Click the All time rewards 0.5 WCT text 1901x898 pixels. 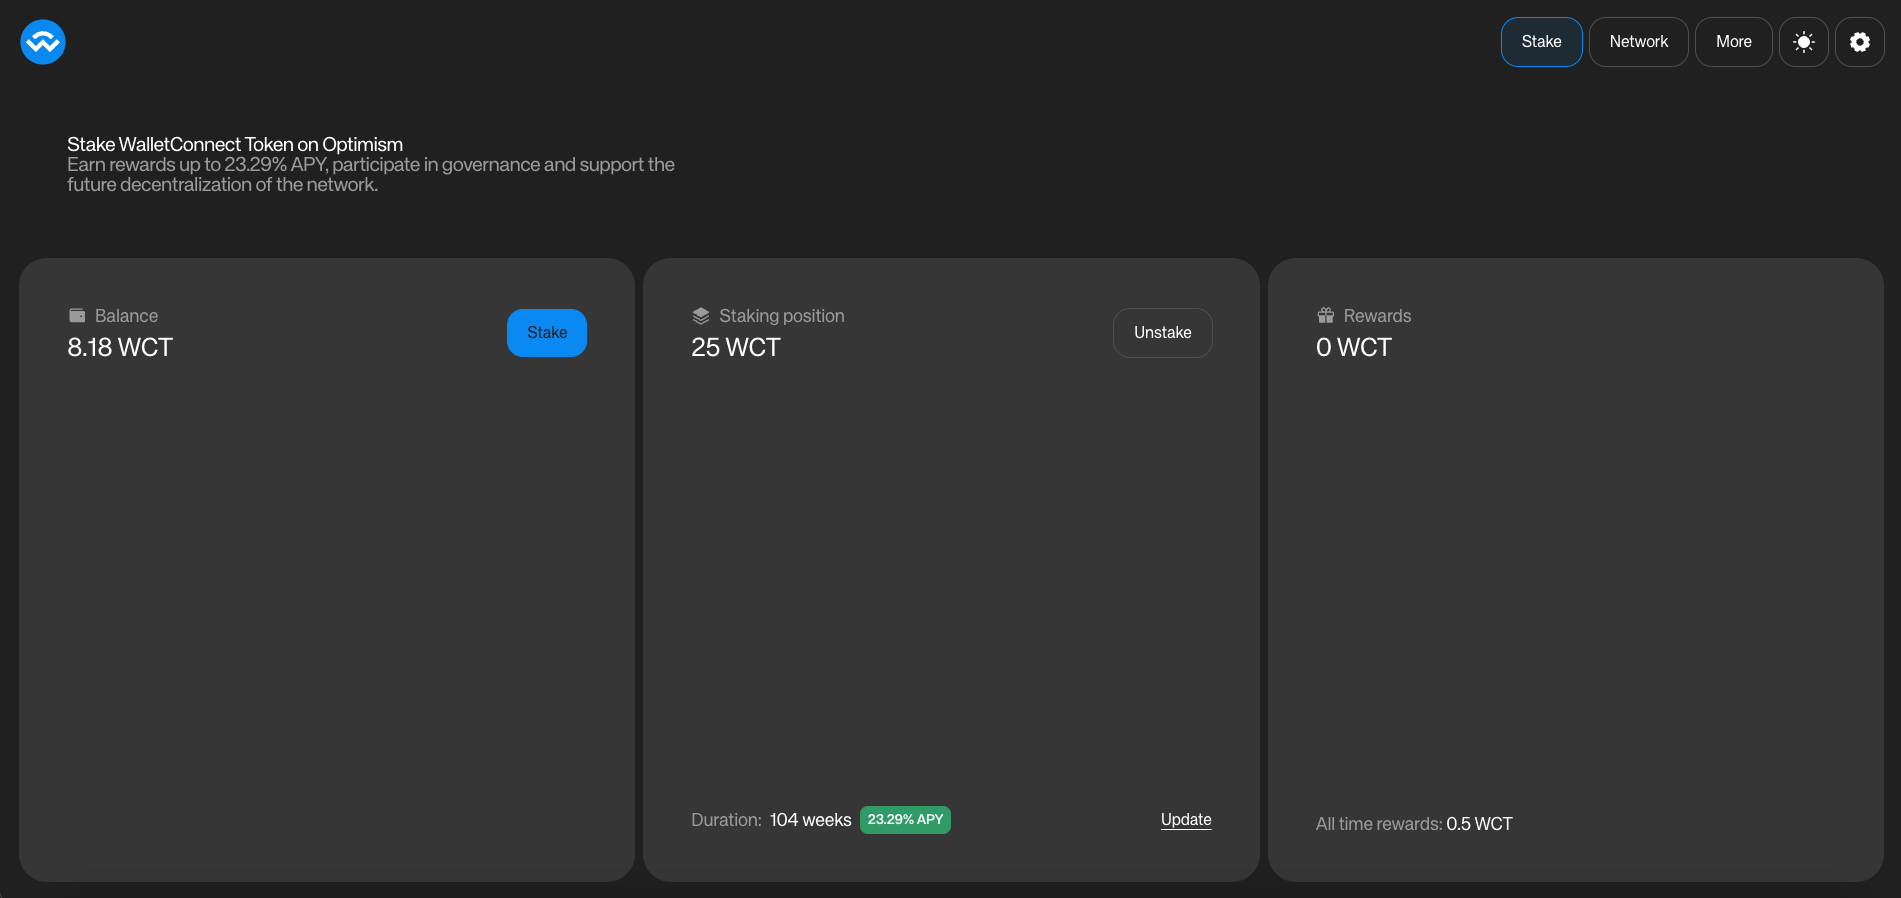(1414, 824)
